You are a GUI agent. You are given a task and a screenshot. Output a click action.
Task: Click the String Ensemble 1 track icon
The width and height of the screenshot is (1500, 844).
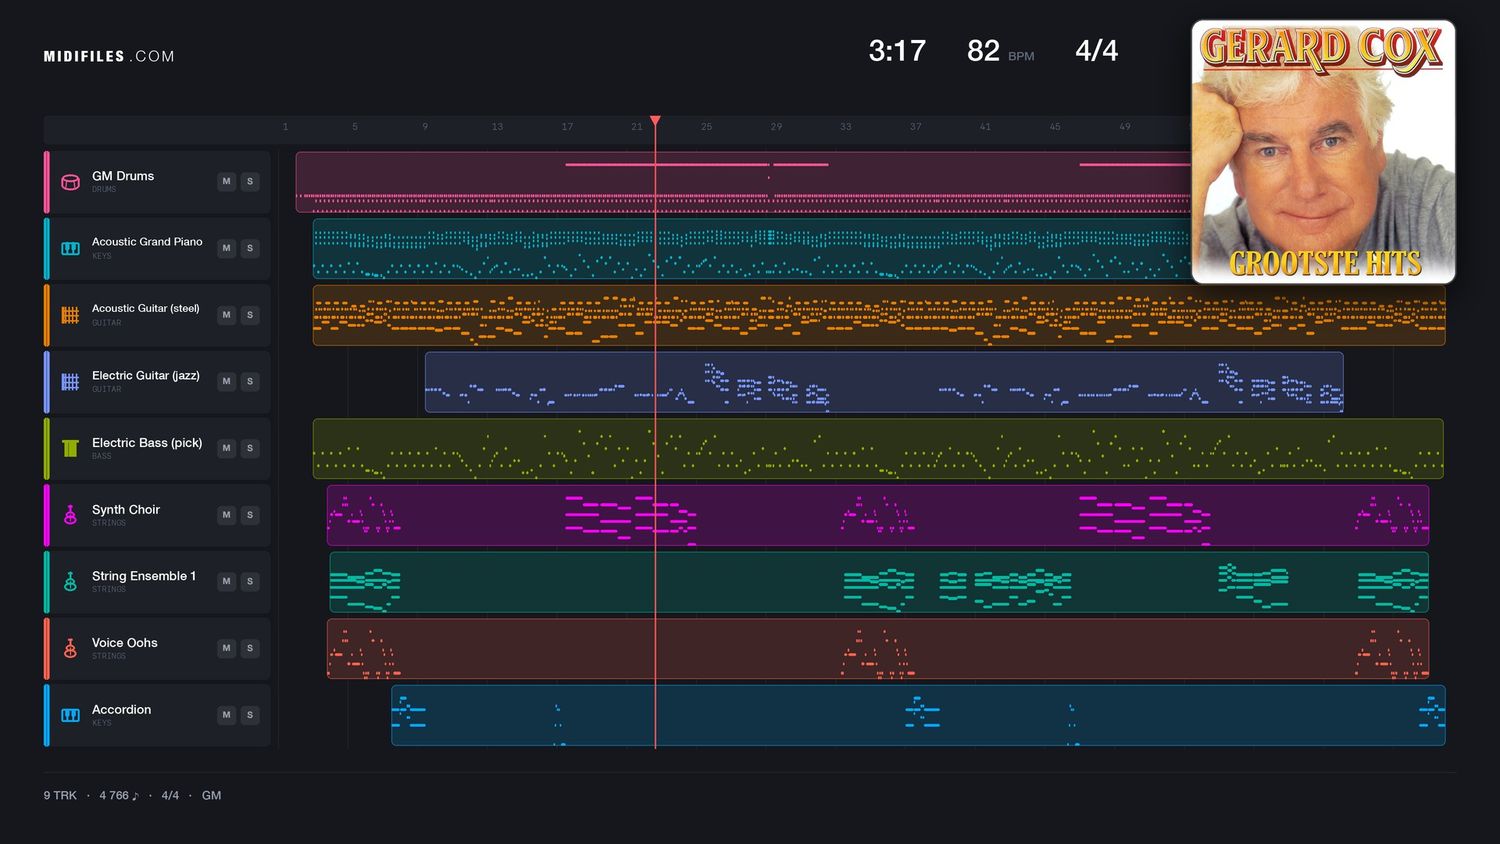70,582
